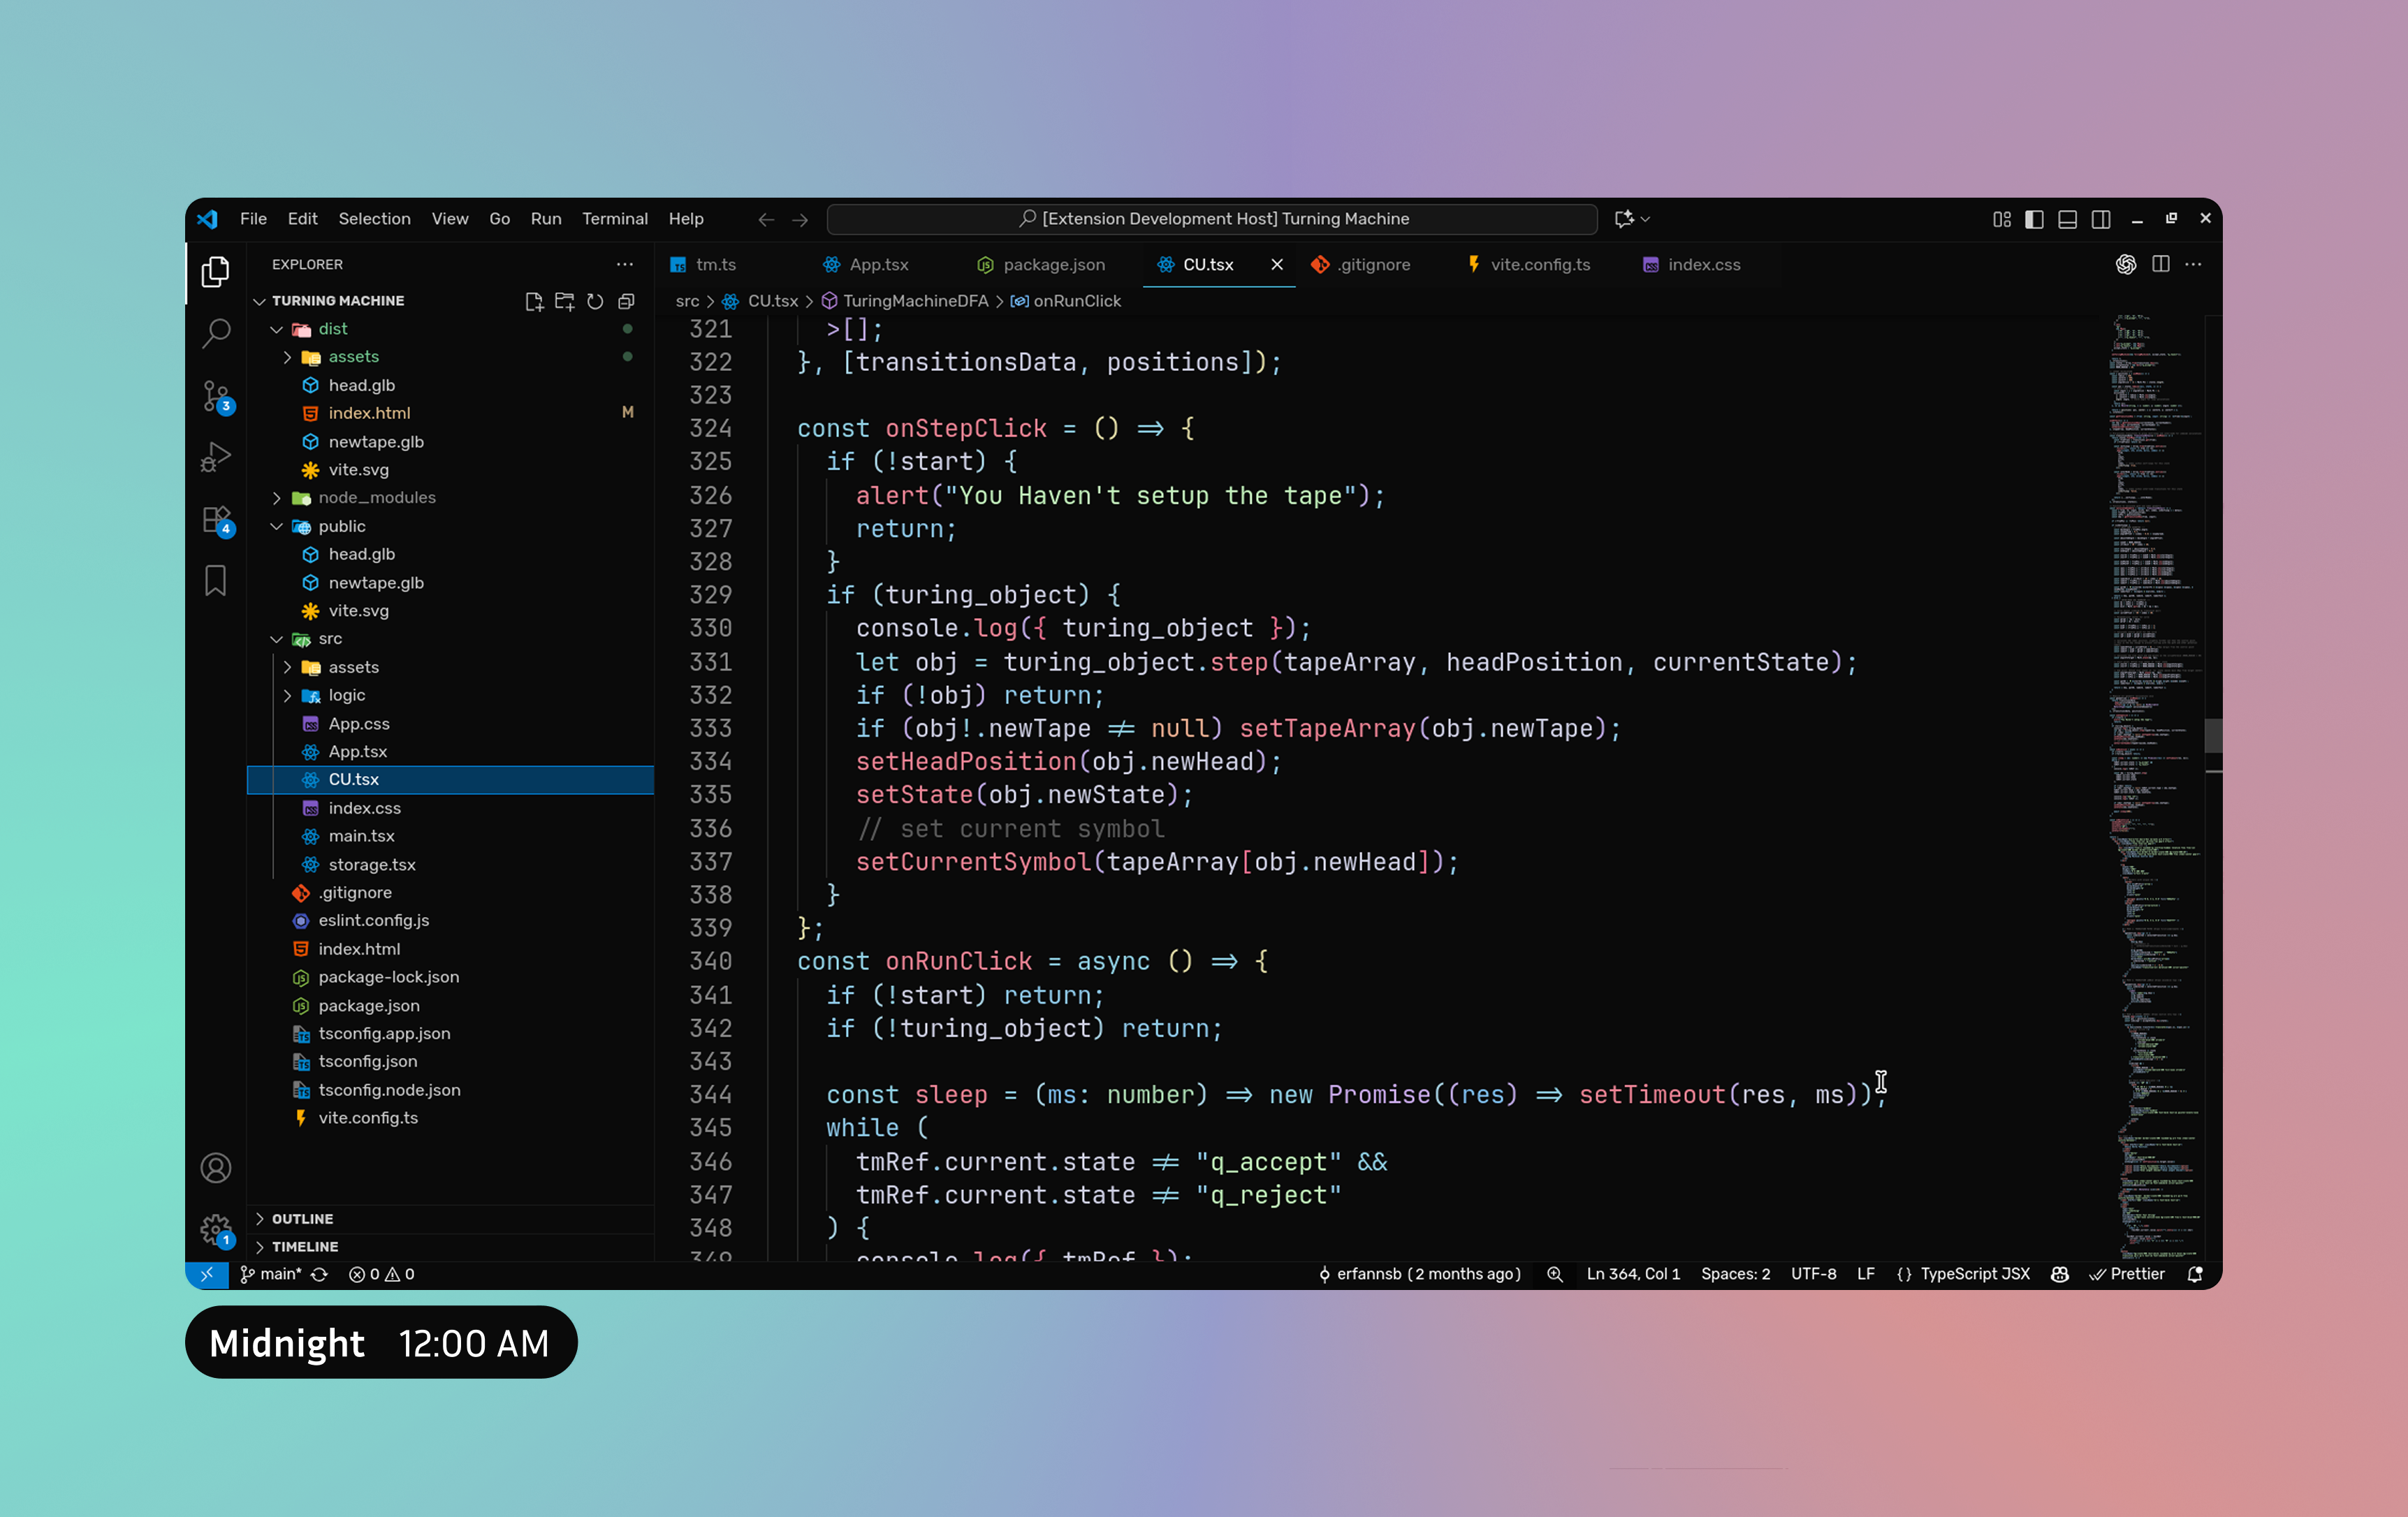
Task: Open the Extensions view
Action: pyautogui.click(x=216, y=519)
